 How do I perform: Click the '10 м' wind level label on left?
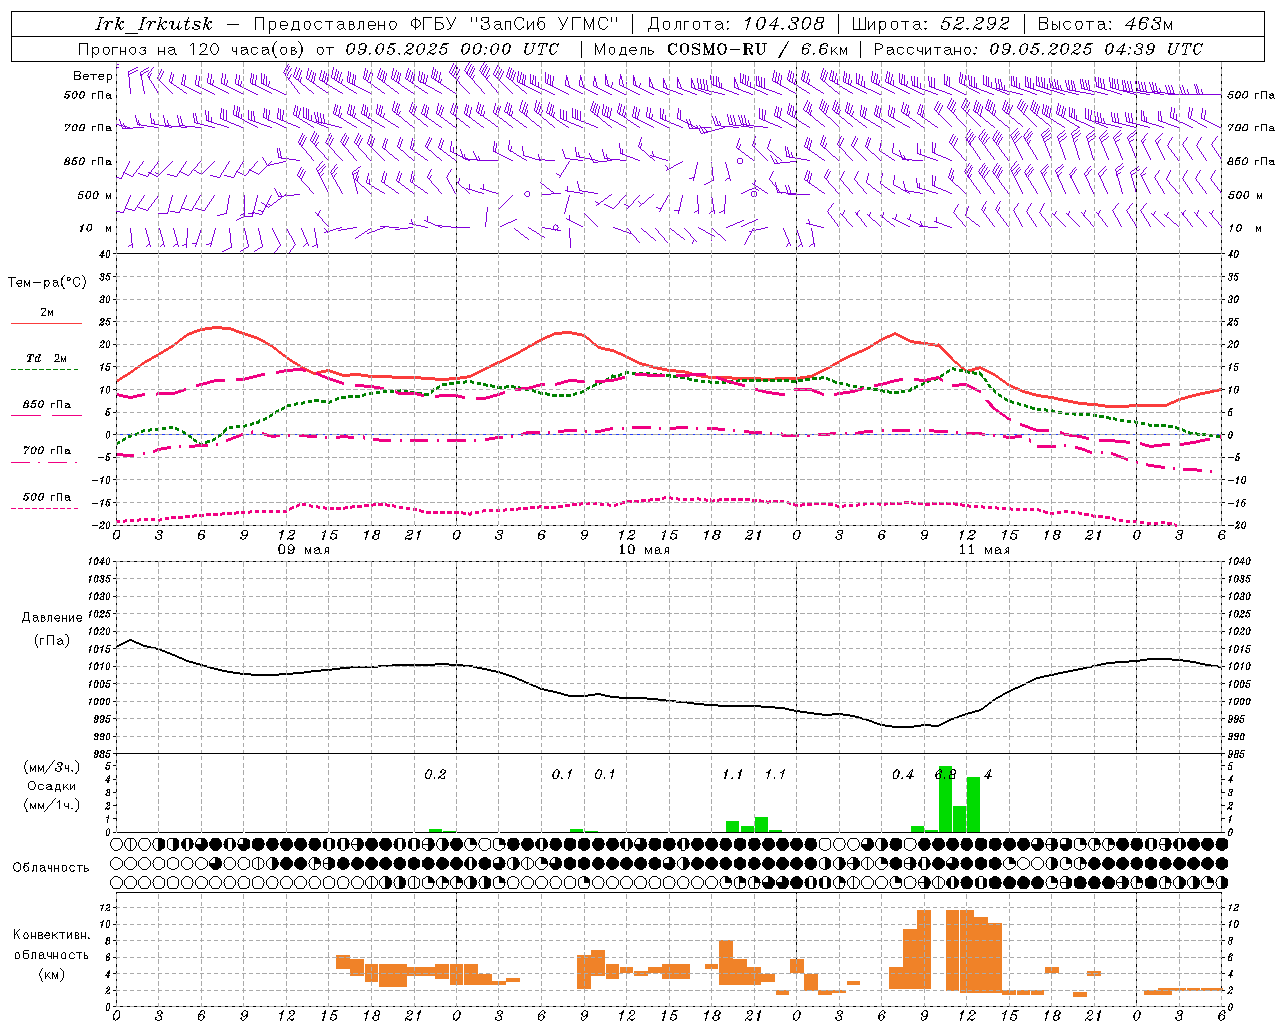[96, 228]
